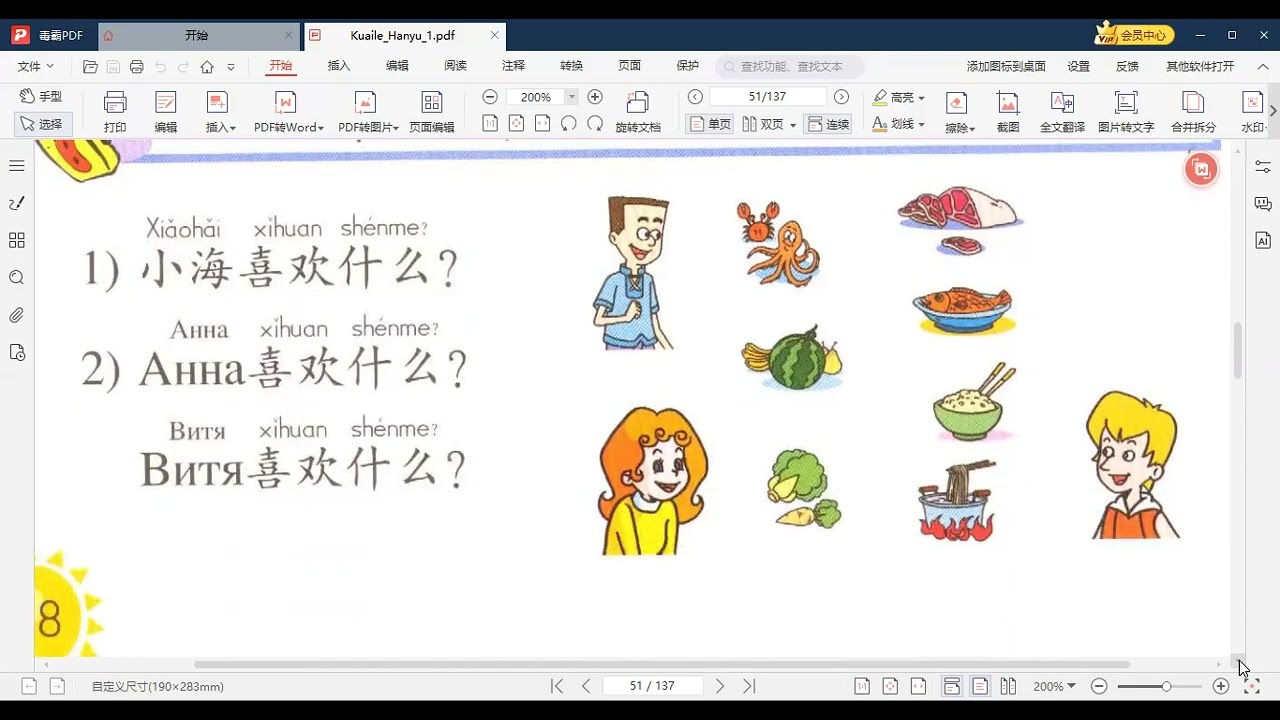Click the open folder icon in quick toolbar
The image size is (1280, 720).
tap(90, 67)
